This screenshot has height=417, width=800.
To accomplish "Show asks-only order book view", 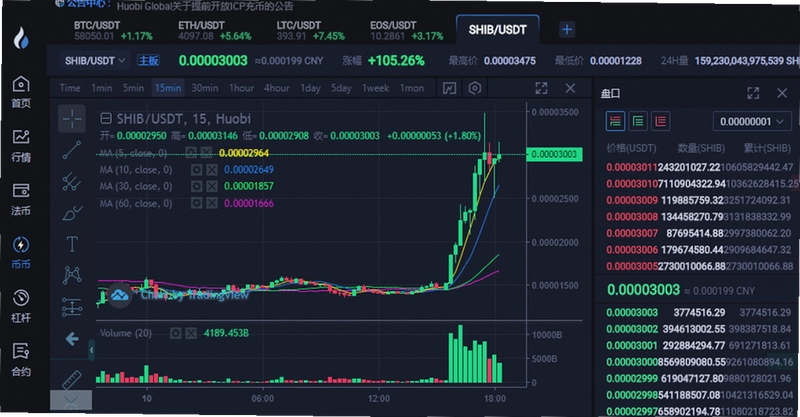I will (660, 121).
